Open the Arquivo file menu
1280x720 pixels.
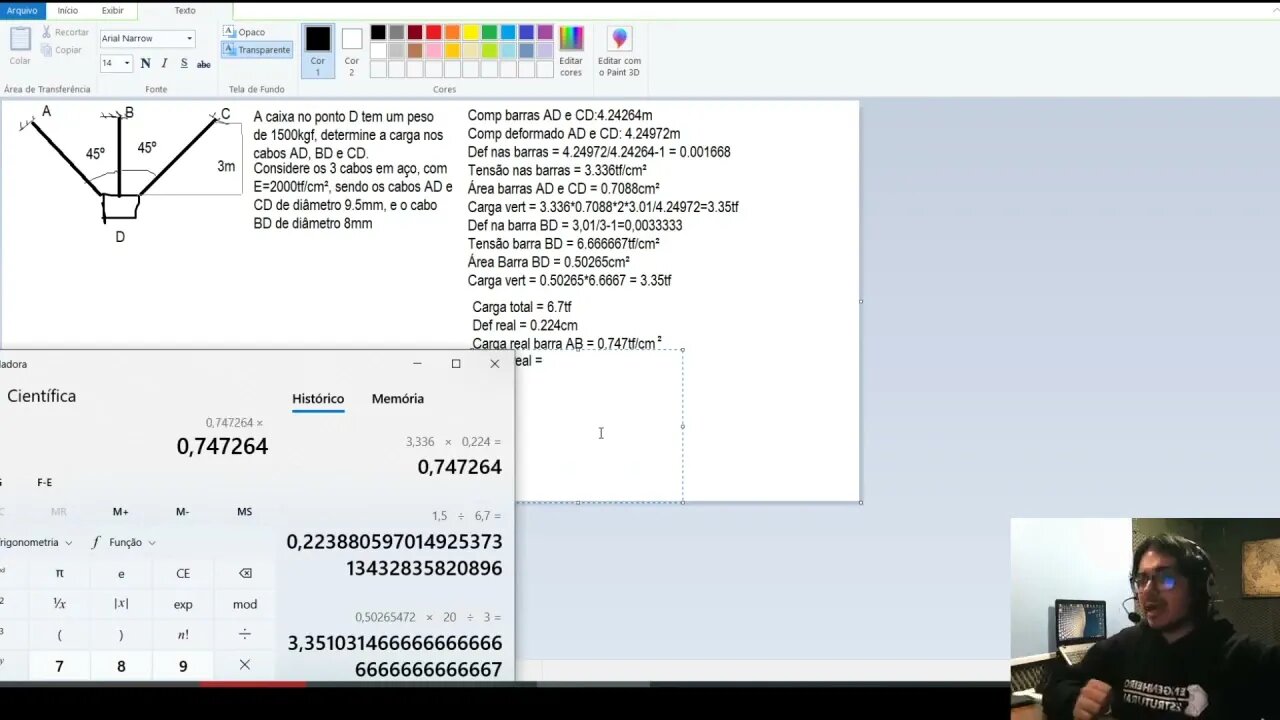pyautogui.click(x=22, y=10)
